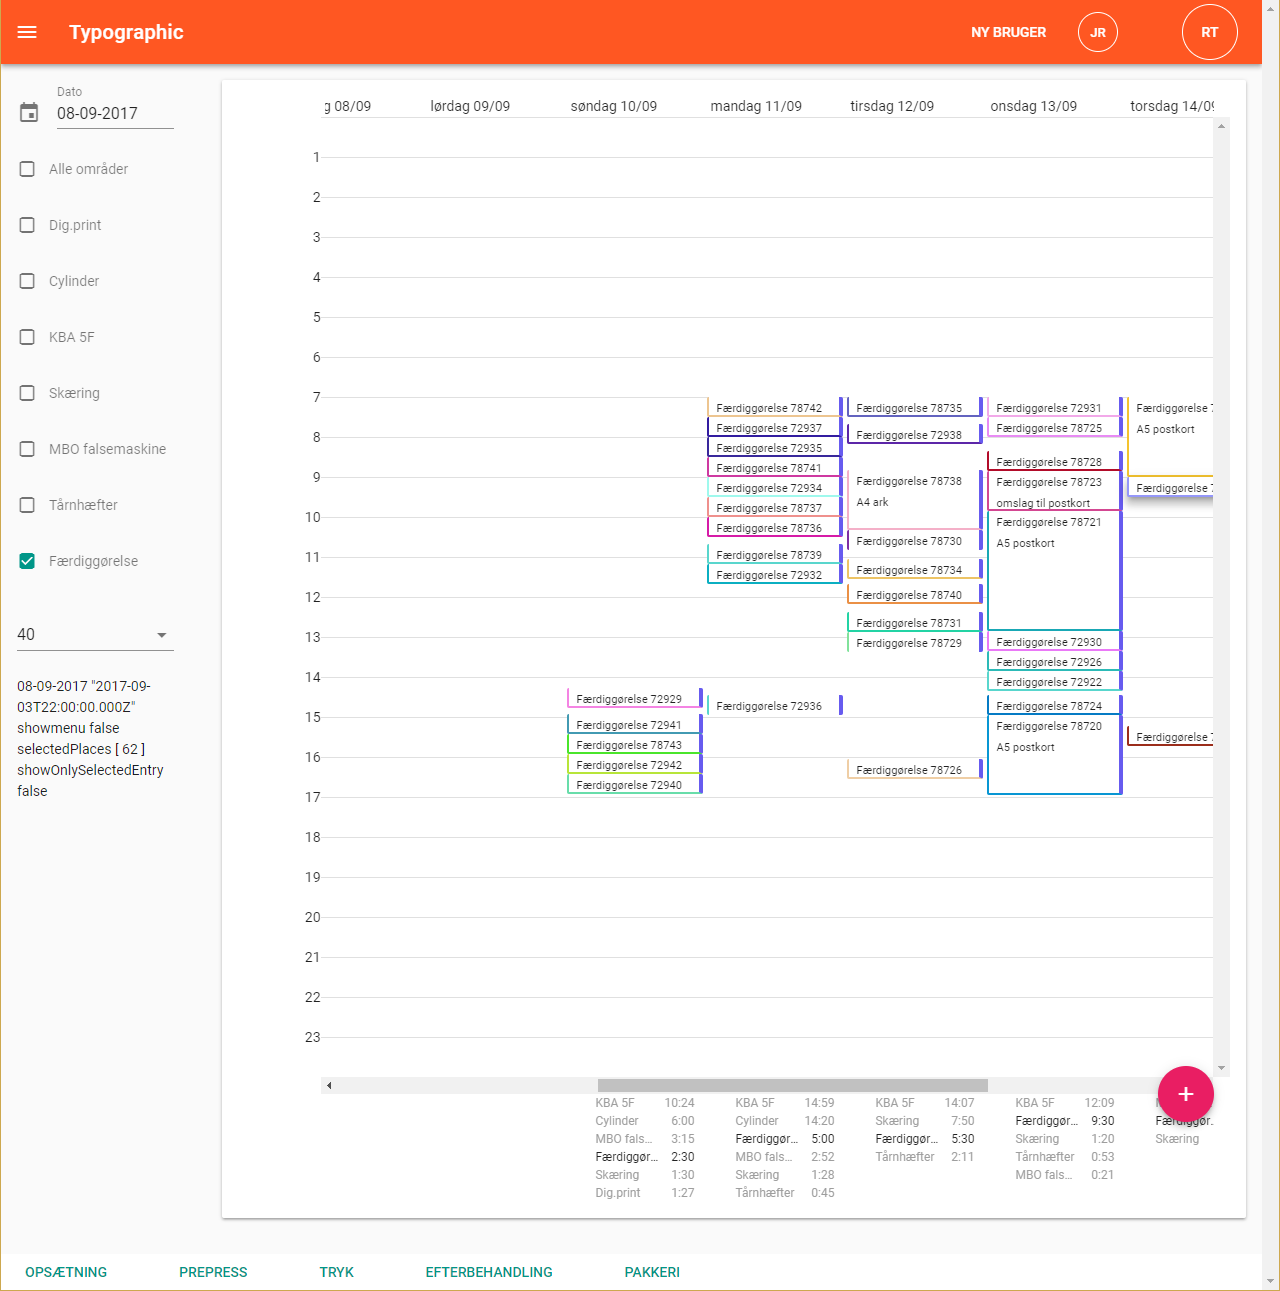Open the OPSÆTNING tab
The height and width of the screenshot is (1291, 1280).
pos(66,1272)
